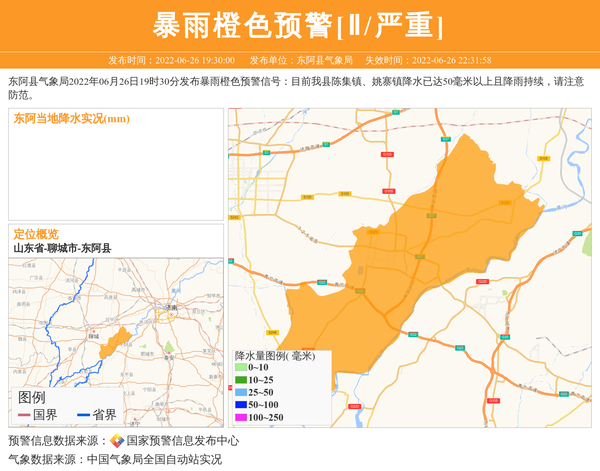This screenshot has height=471, width=600.
Task: Click the 国家预警信息发布中心 source link
Action: tap(182, 441)
